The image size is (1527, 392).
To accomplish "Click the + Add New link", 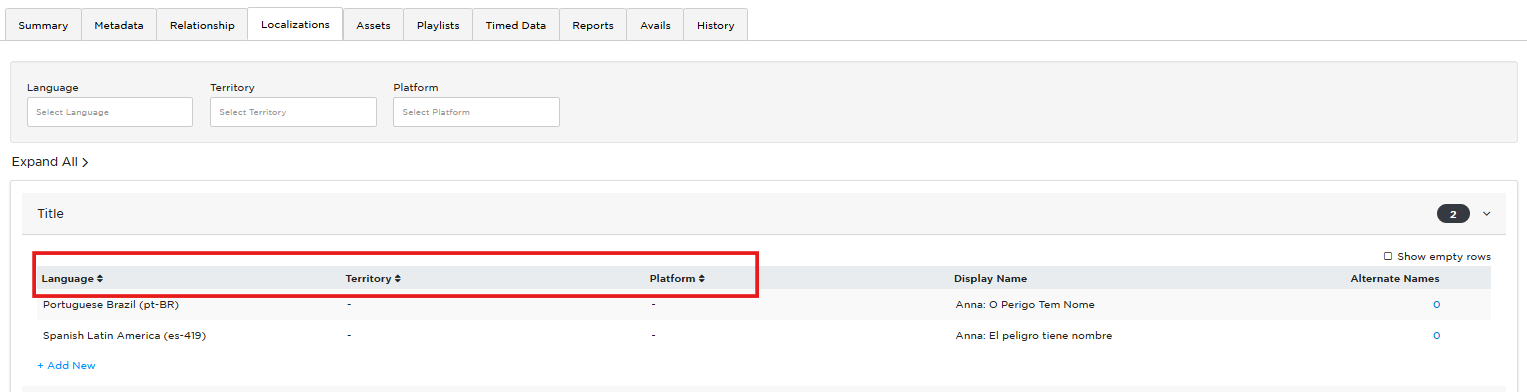I will tap(66, 366).
